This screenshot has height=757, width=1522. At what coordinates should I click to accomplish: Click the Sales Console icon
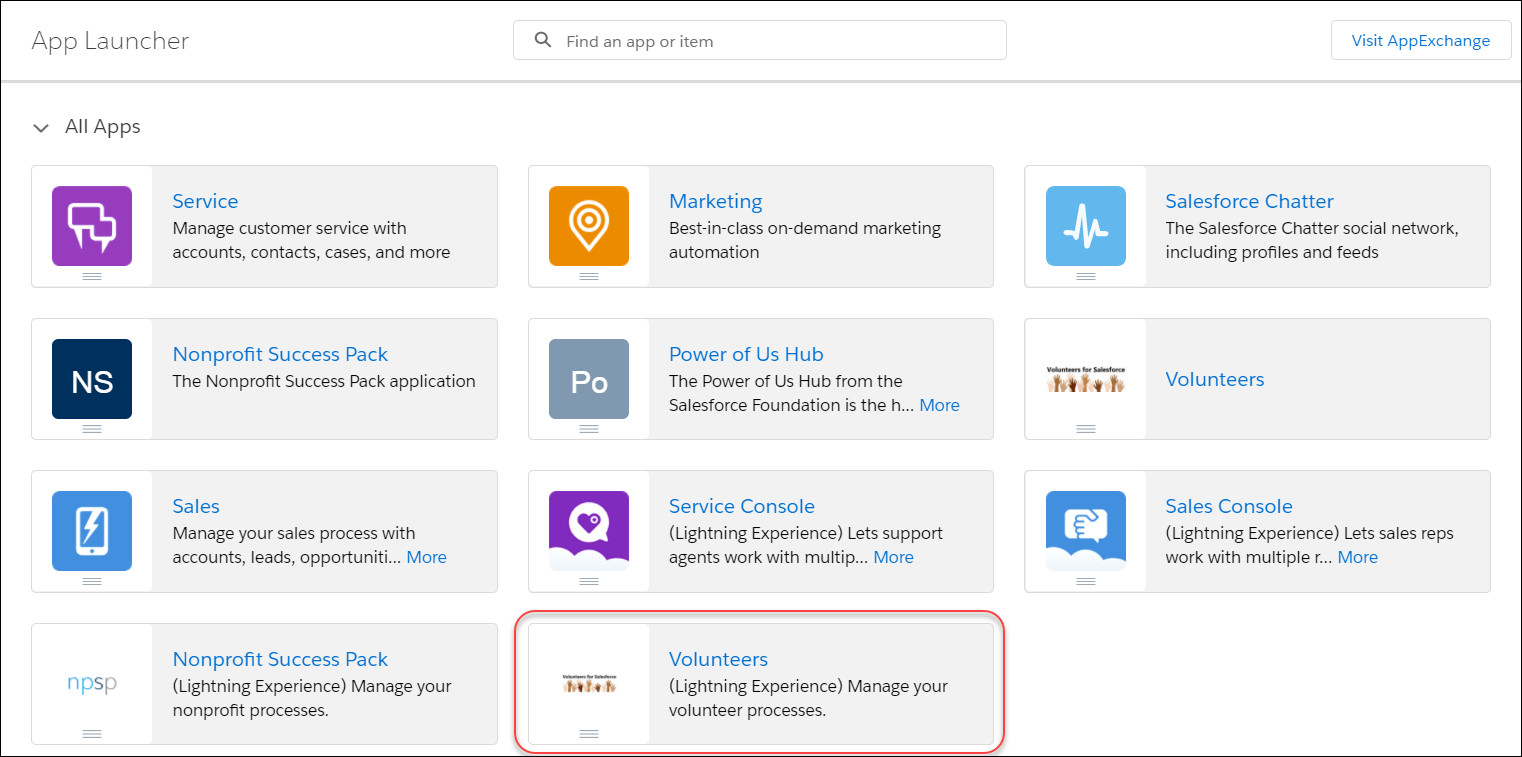click(x=1085, y=530)
